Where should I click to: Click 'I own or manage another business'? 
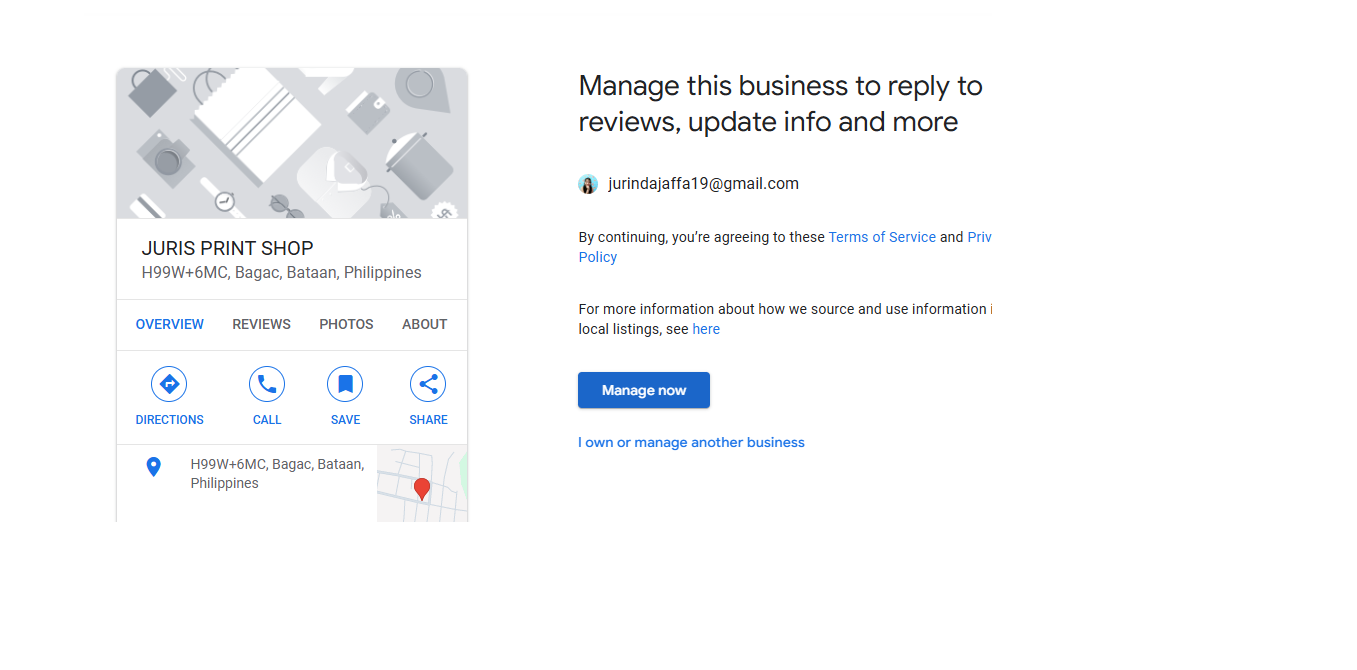coord(691,442)
